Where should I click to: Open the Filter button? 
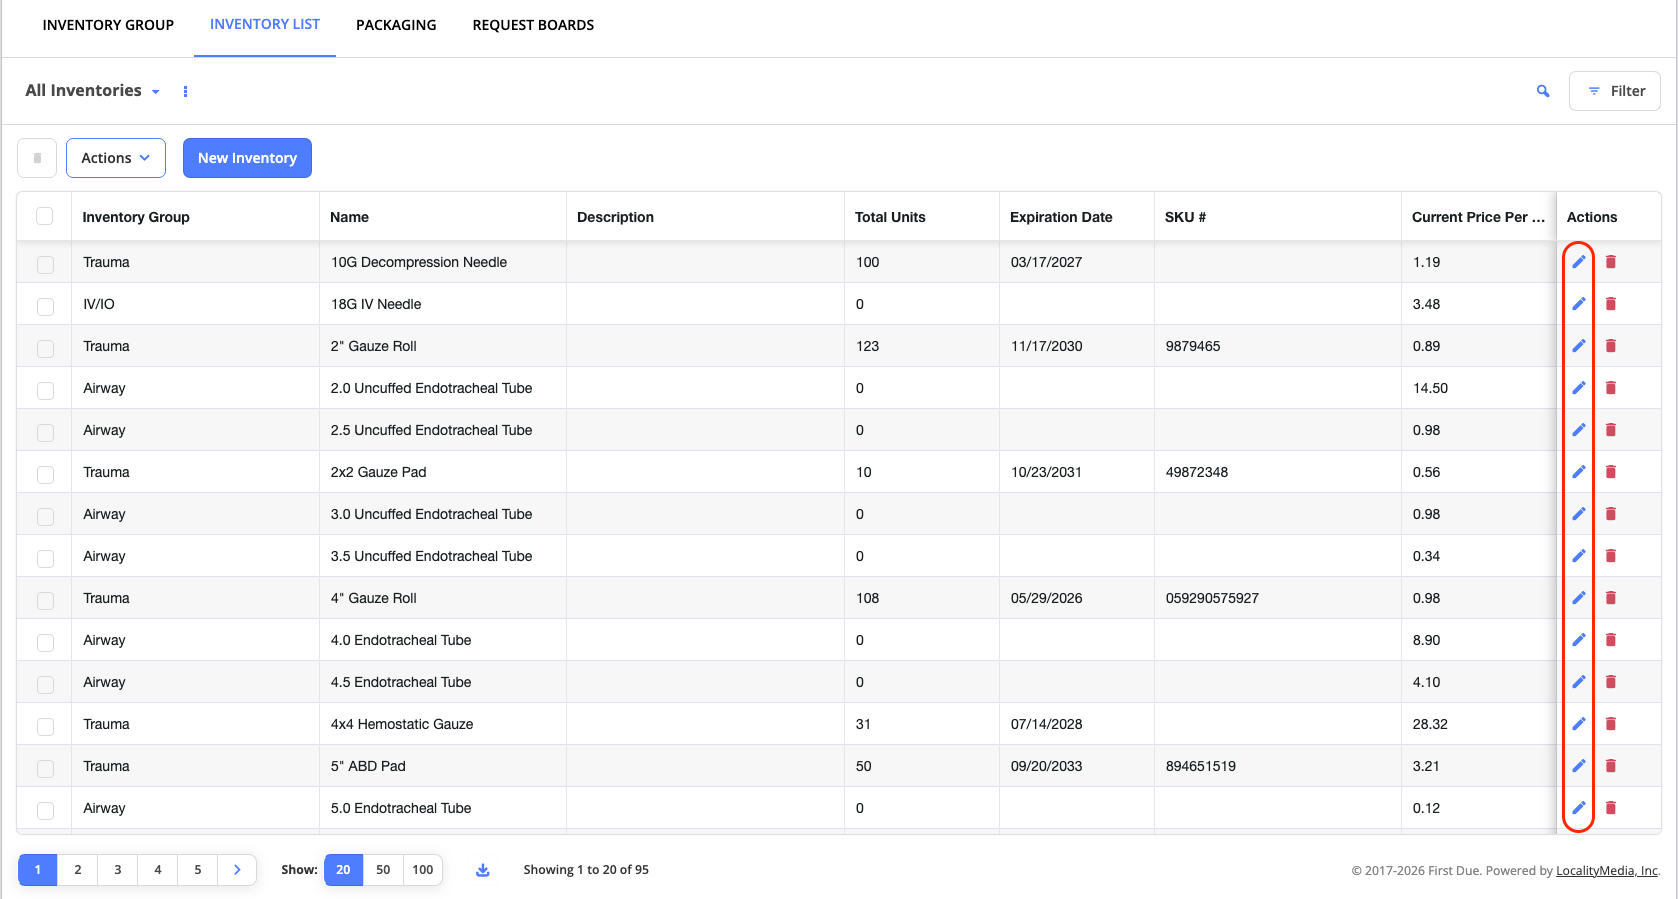pos(1615,91)
